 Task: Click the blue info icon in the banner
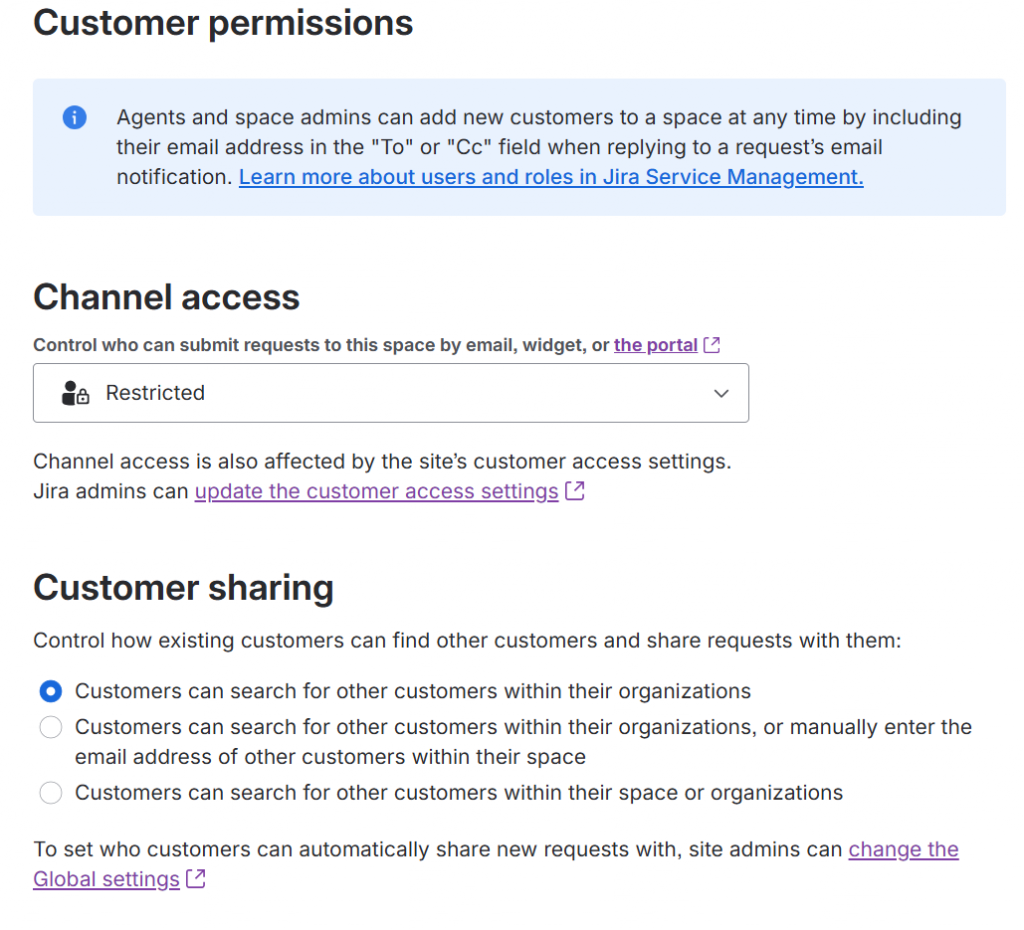point(75,118)
